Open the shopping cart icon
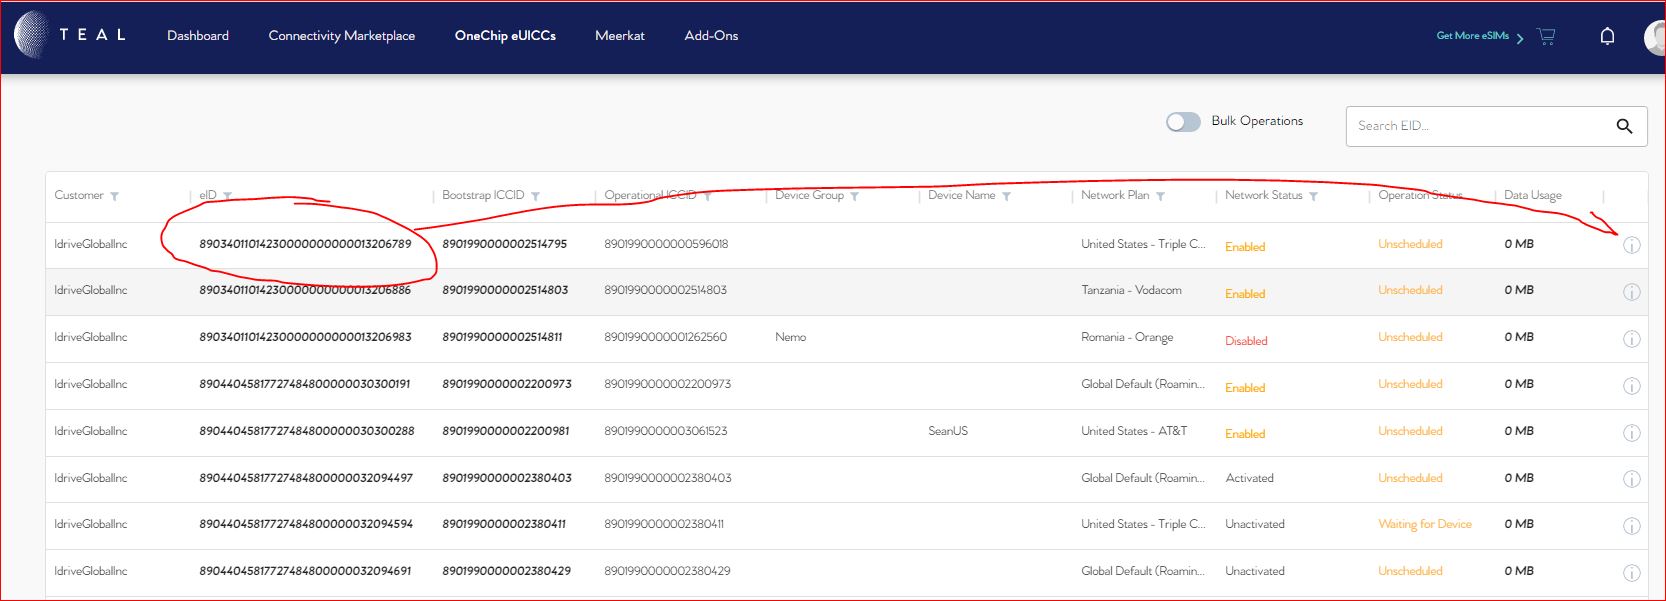The width and height of the screenshot is (1666, 601). [1546, 36]
